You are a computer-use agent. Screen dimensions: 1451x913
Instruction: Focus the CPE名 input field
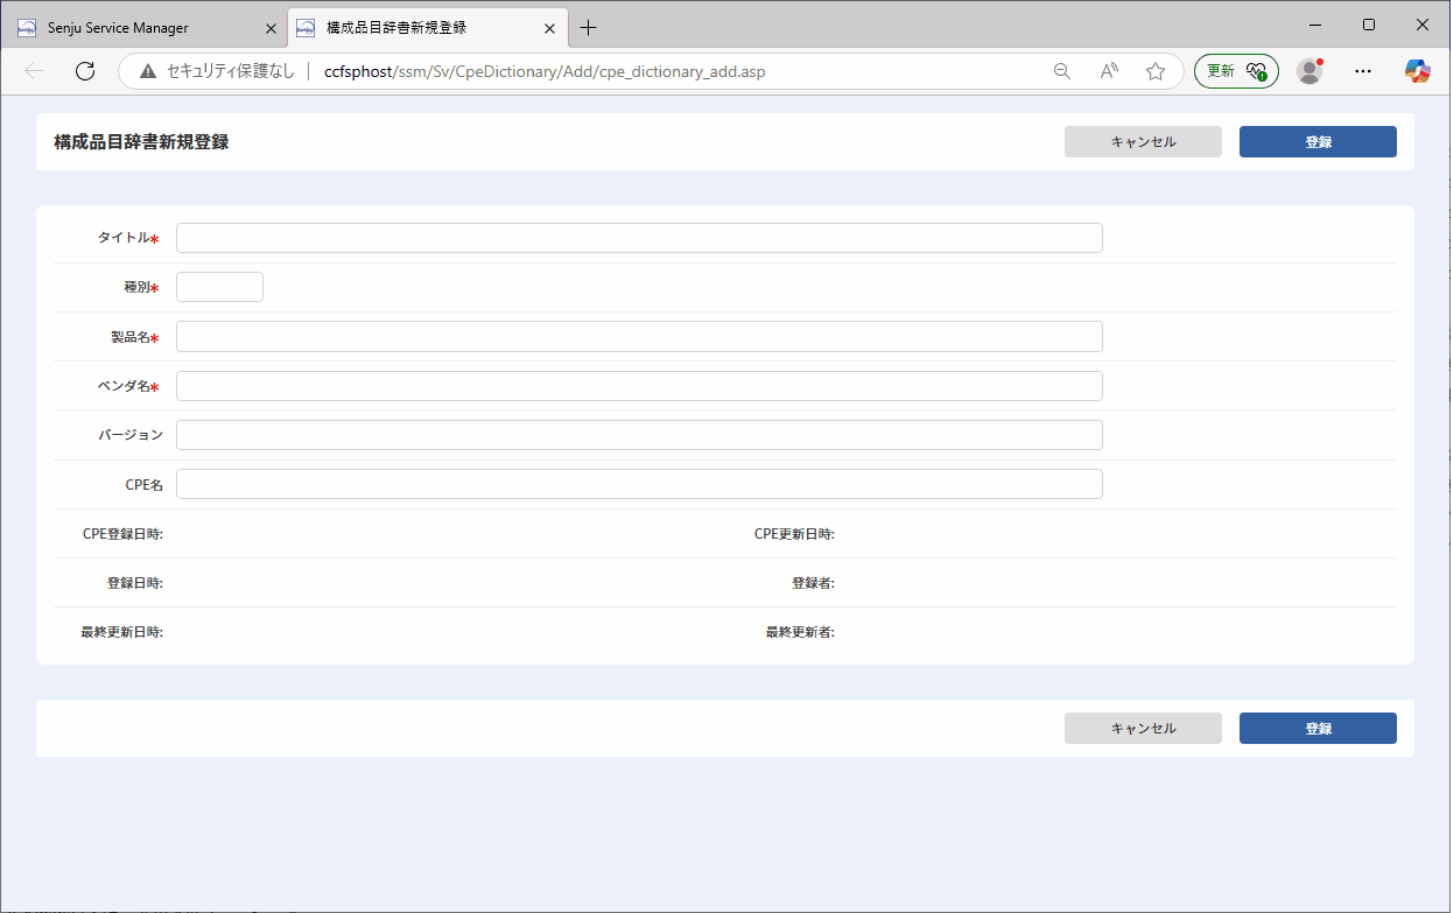tap(639, 484)
